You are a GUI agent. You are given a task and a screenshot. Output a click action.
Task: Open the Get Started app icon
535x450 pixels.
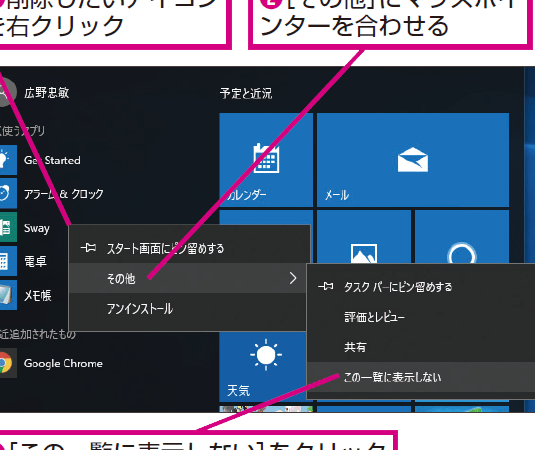click(8, 160)
